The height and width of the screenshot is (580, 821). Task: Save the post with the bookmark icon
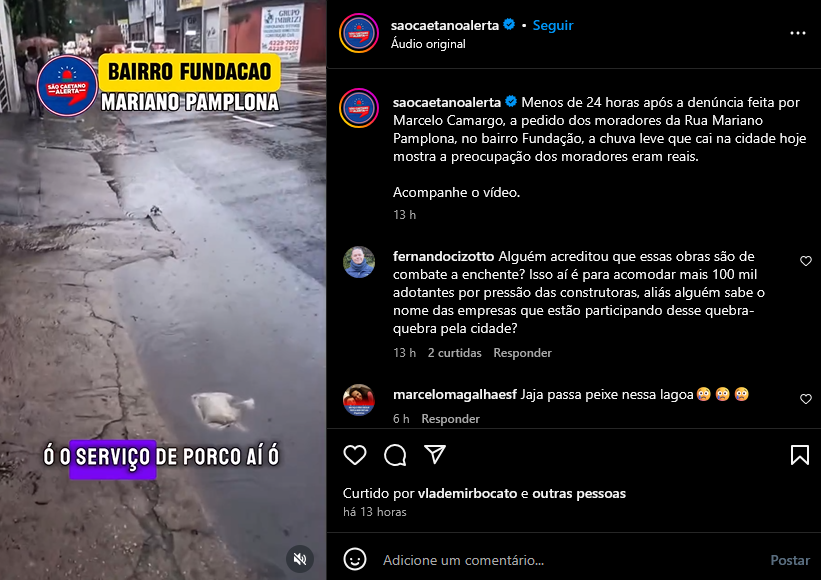coord(800,455)
